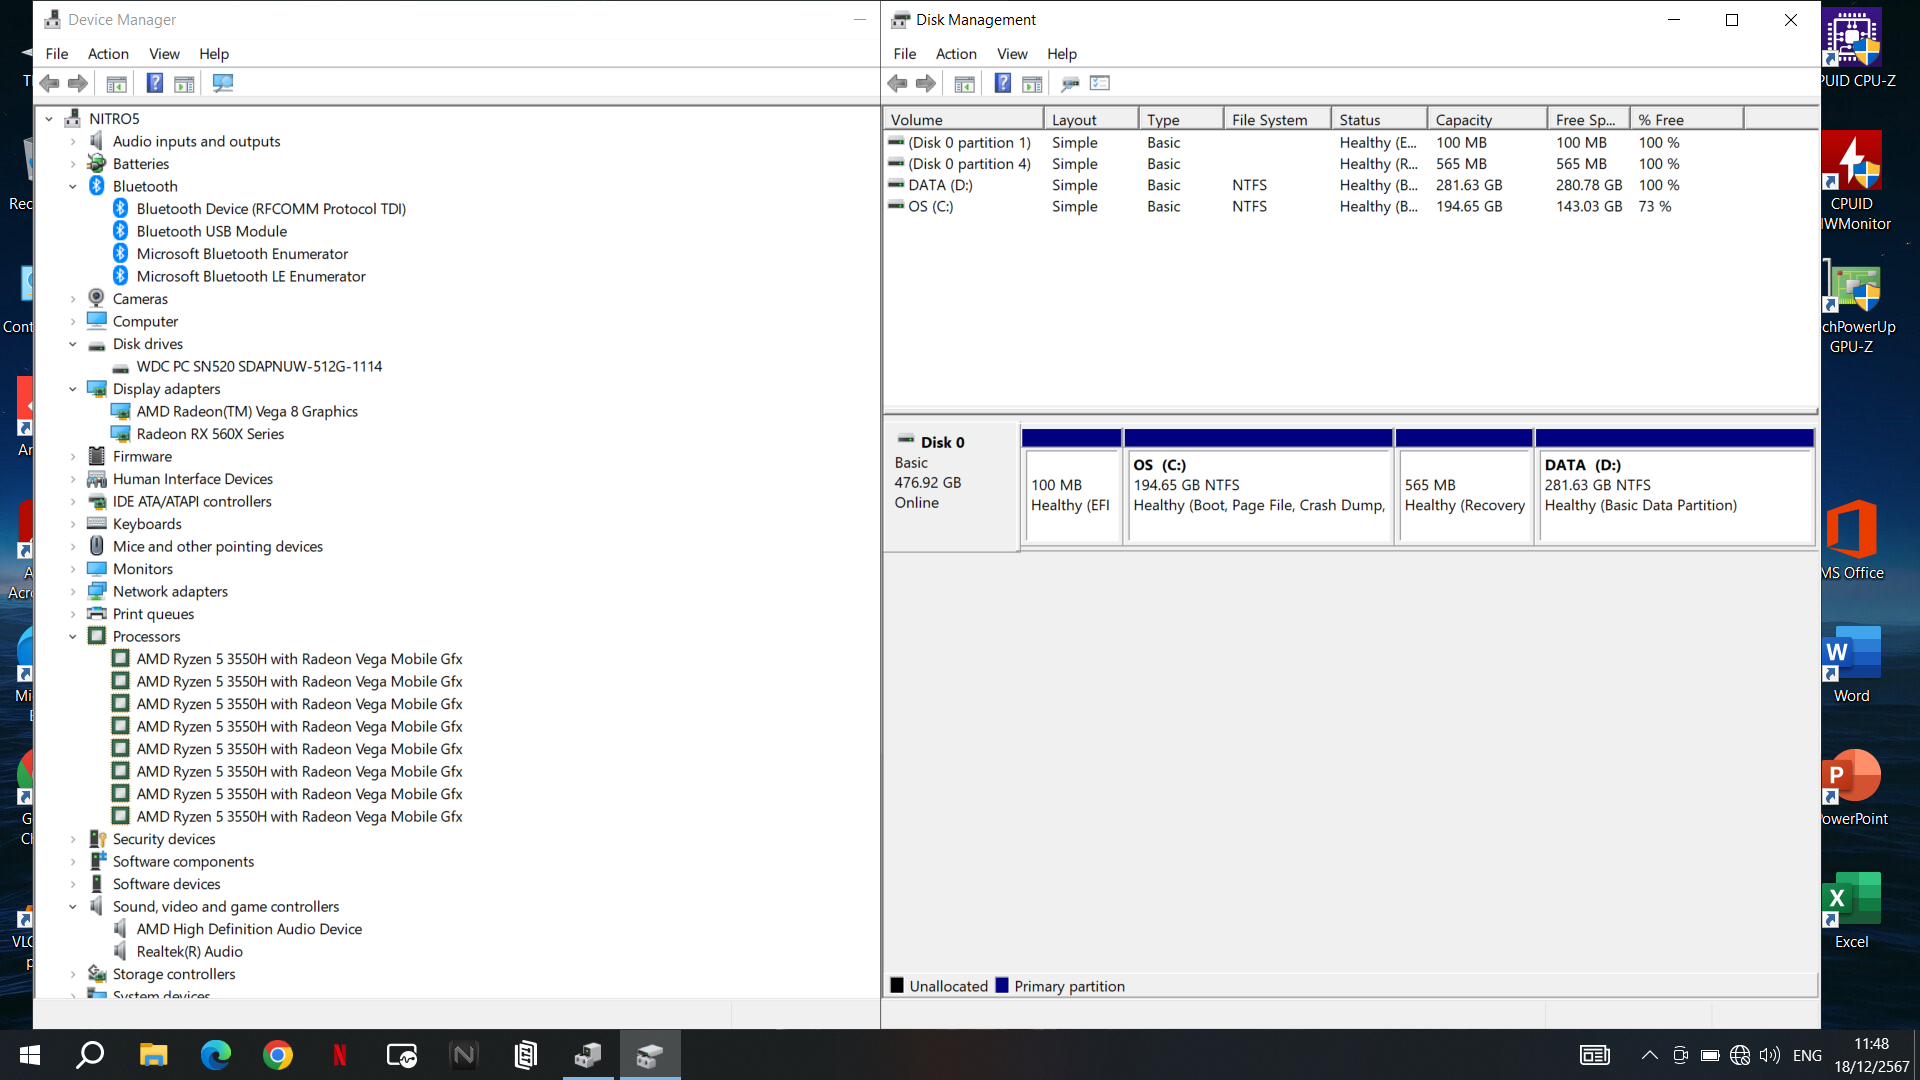The width and height of the screenshot is (1920, 1080).
Task: Open View menu in Disk Management
Action: pyautogui.click(x=1012, y=54)
